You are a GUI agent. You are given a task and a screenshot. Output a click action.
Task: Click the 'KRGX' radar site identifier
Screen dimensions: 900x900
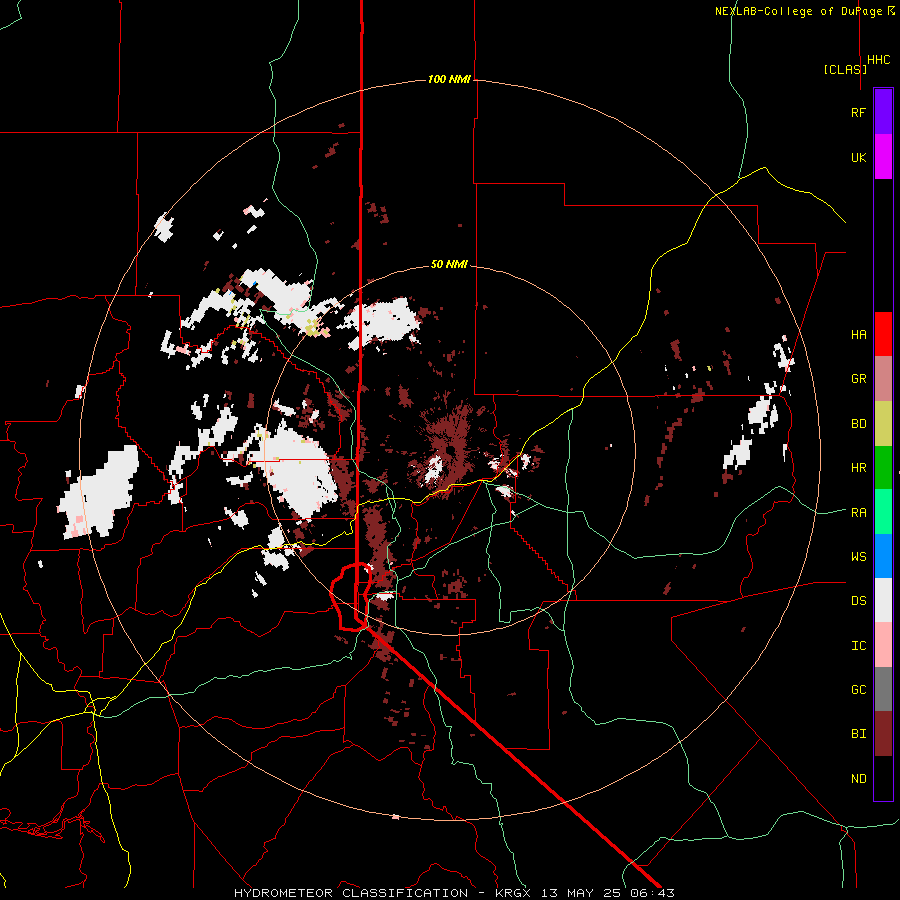click(513, 893)
